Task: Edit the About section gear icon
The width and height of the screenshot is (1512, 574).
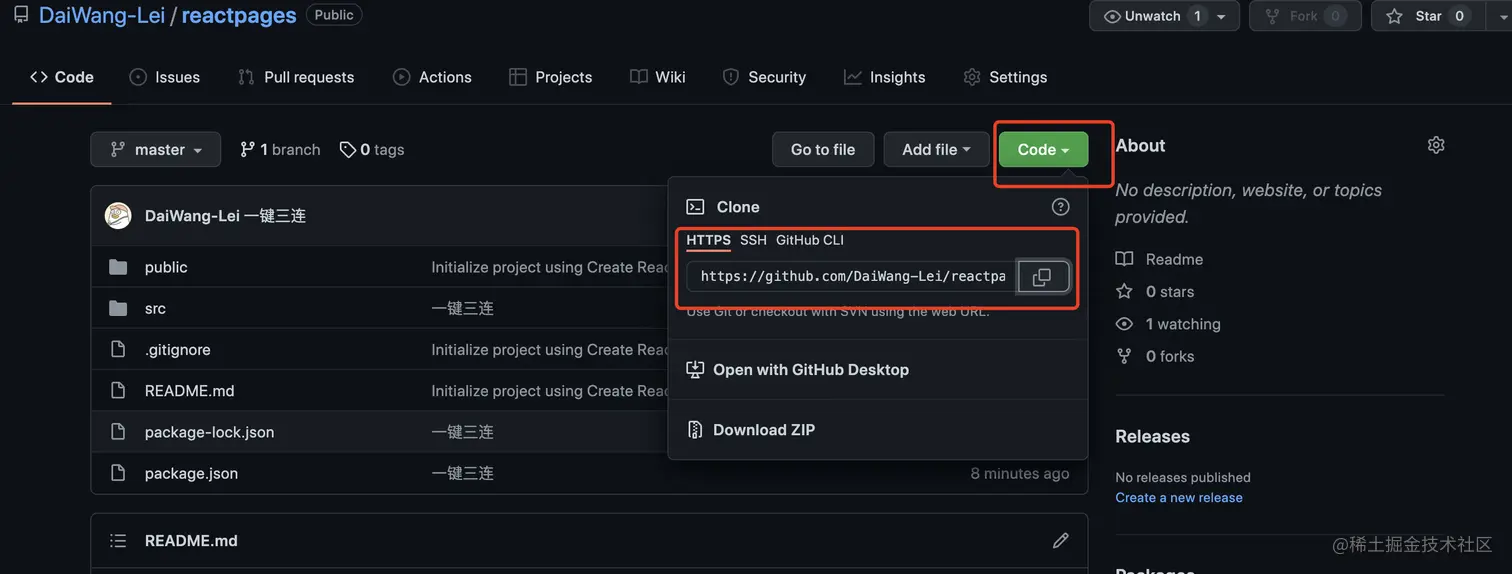Action: click(x=1436, y=145)
